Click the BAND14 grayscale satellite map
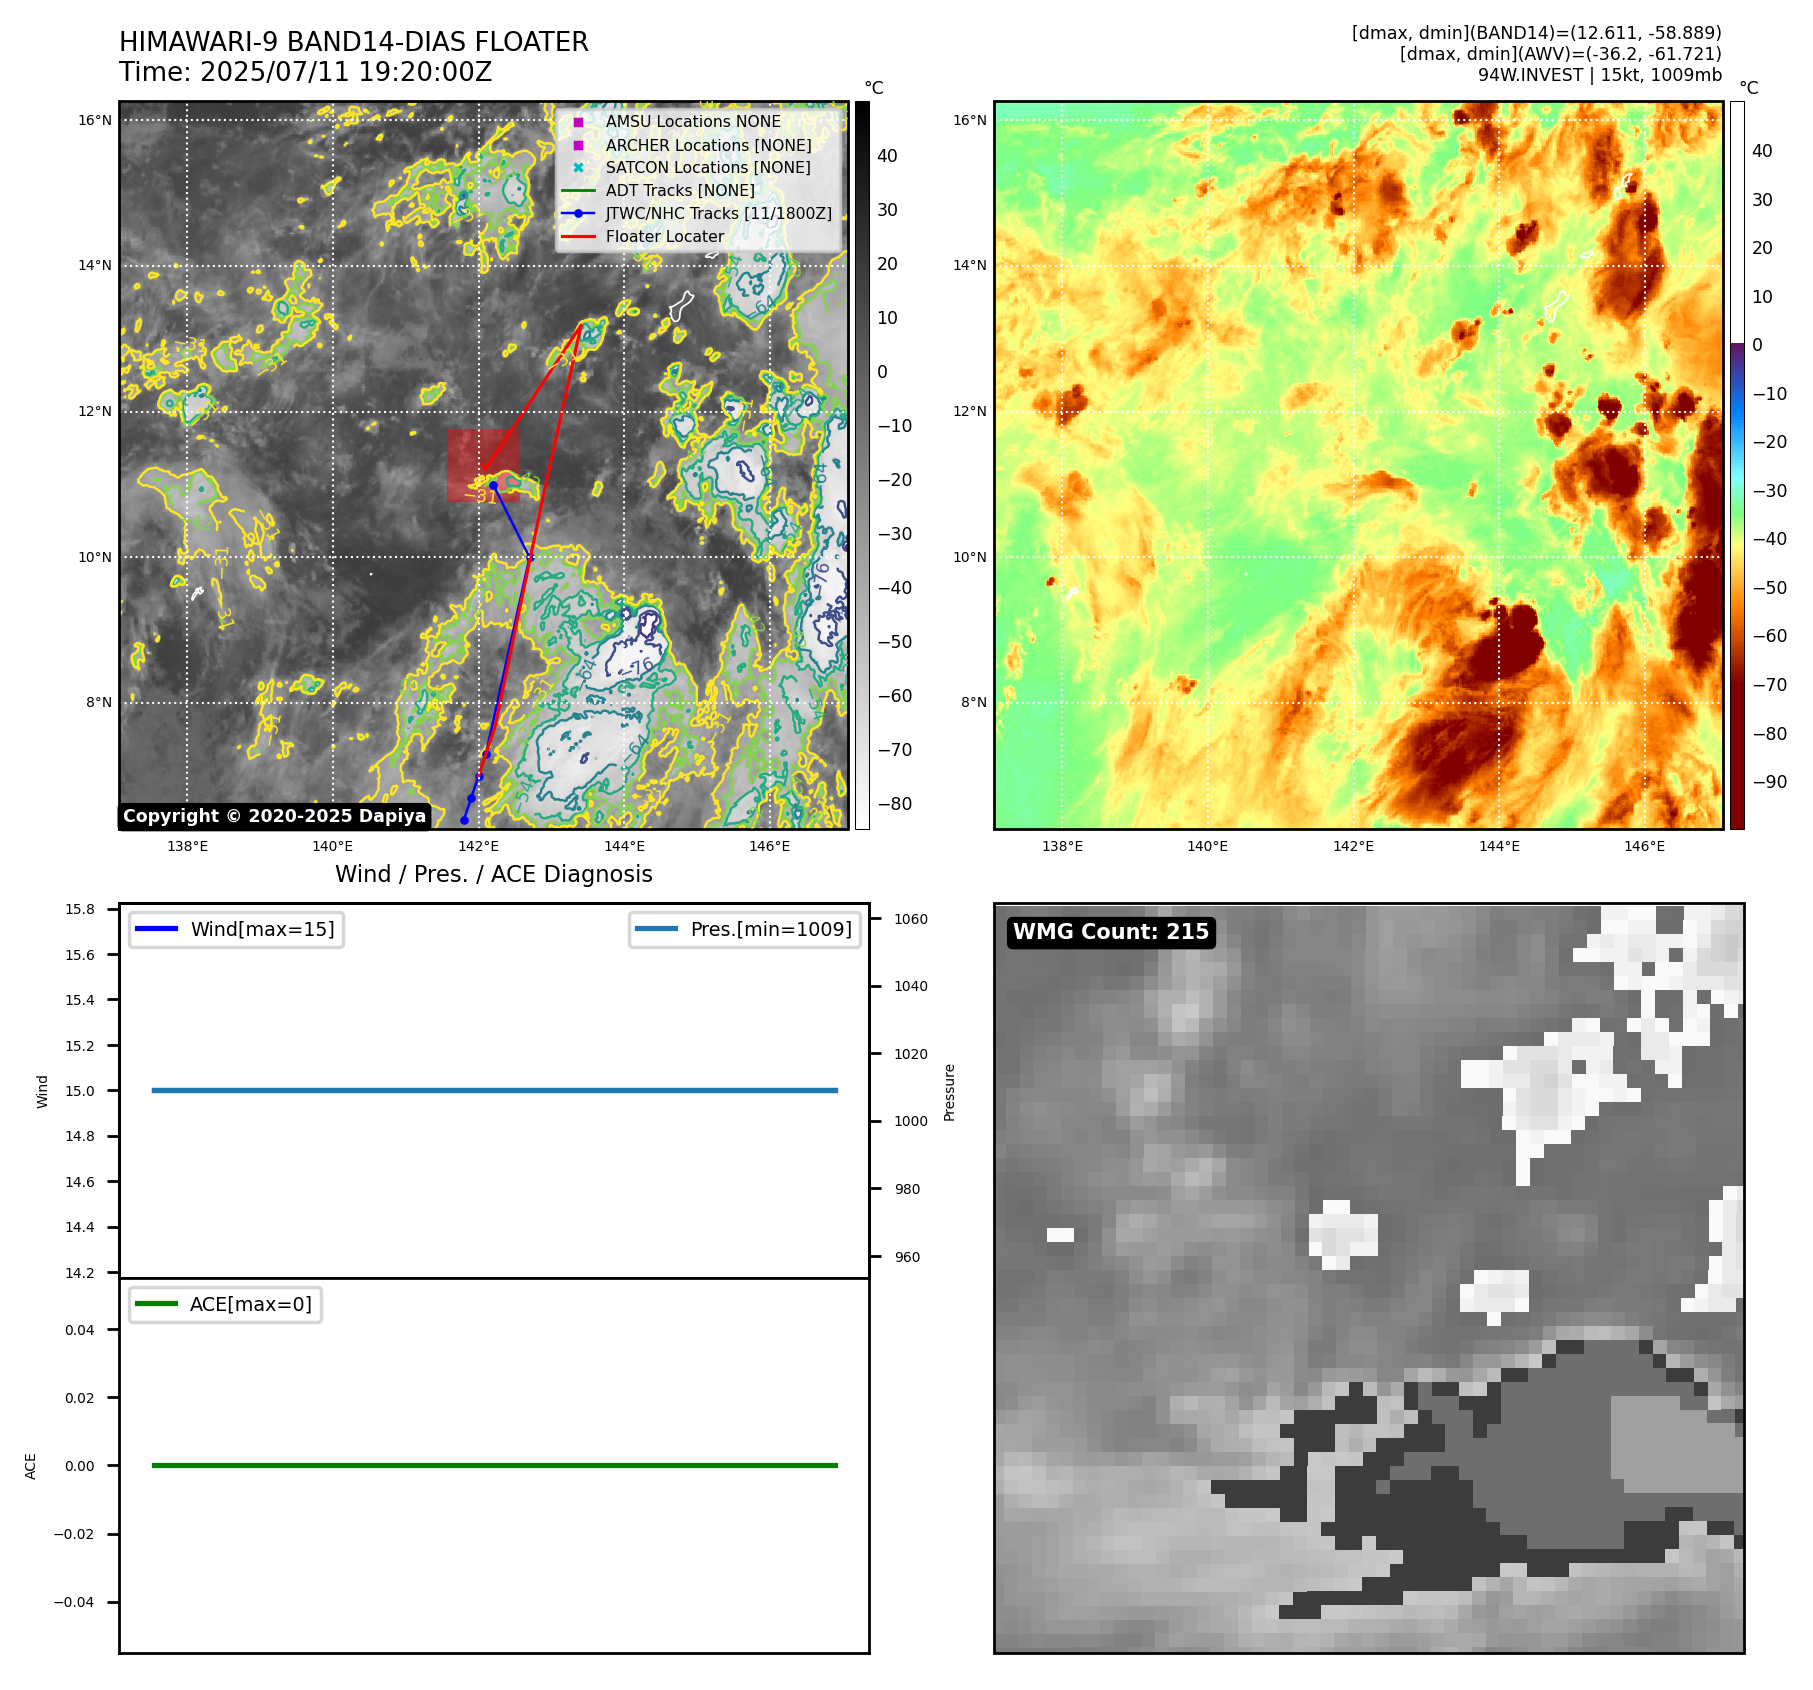The height and width of the screenshot is (1690, 1813). tap(484, 465)
